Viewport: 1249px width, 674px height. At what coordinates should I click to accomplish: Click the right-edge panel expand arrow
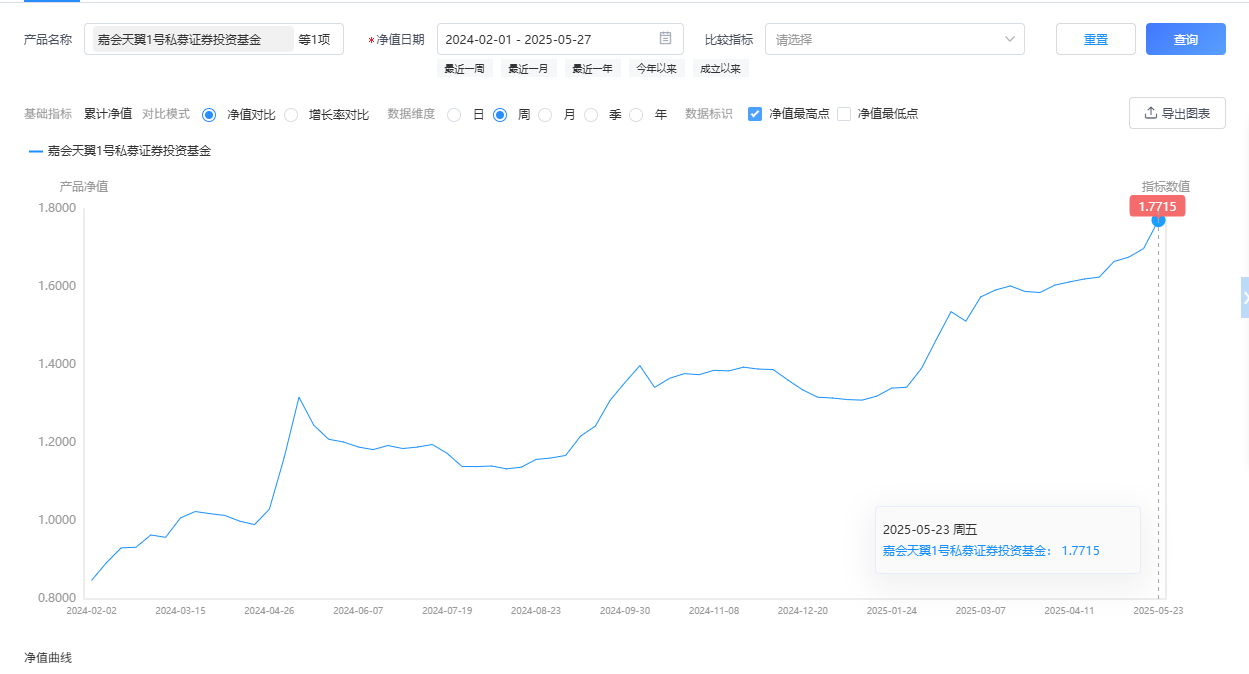tap(1244, 298)
